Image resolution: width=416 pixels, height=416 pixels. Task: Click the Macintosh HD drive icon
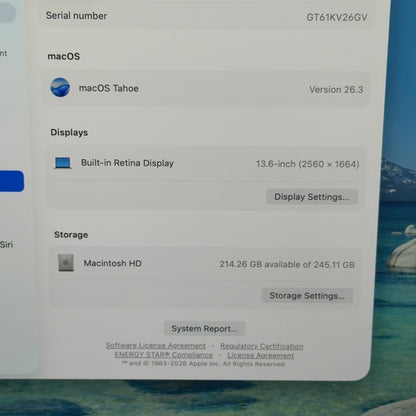click(x=66, y=263)
